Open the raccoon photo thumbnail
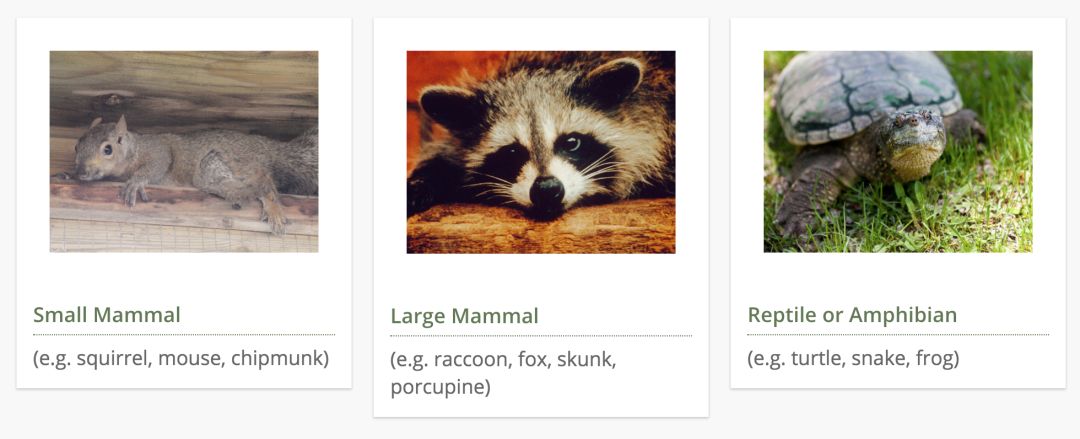 540,151
